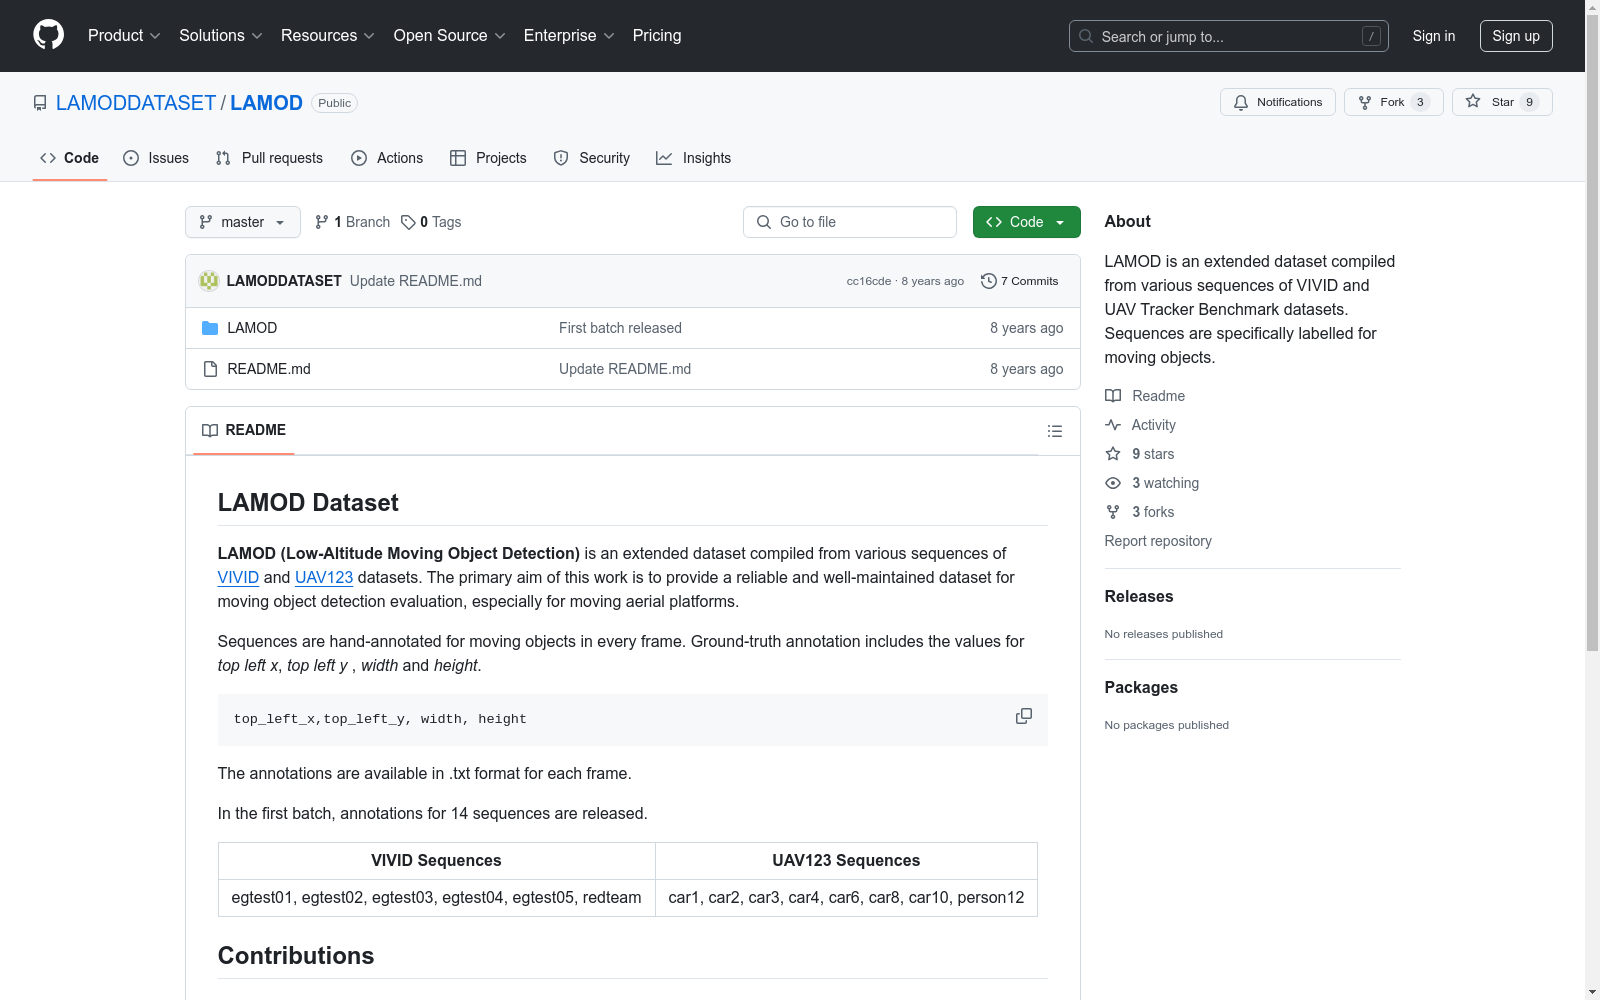Click the LAMOD folder icon

(210, 328)
